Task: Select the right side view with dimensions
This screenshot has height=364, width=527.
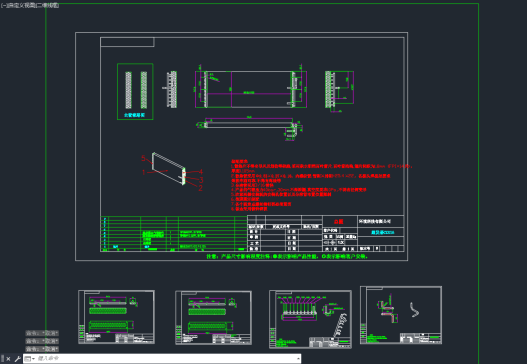Action: [x=339, y=90]
